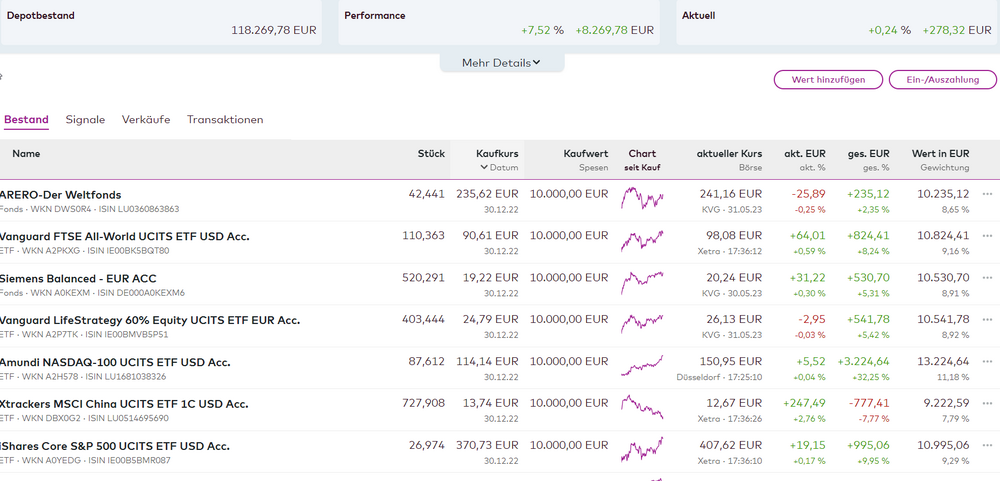Image resolution: width=1000 pixels, height=481 pixels.
Task: Open the Verkäufe tab
Action: tap(145, 120)
